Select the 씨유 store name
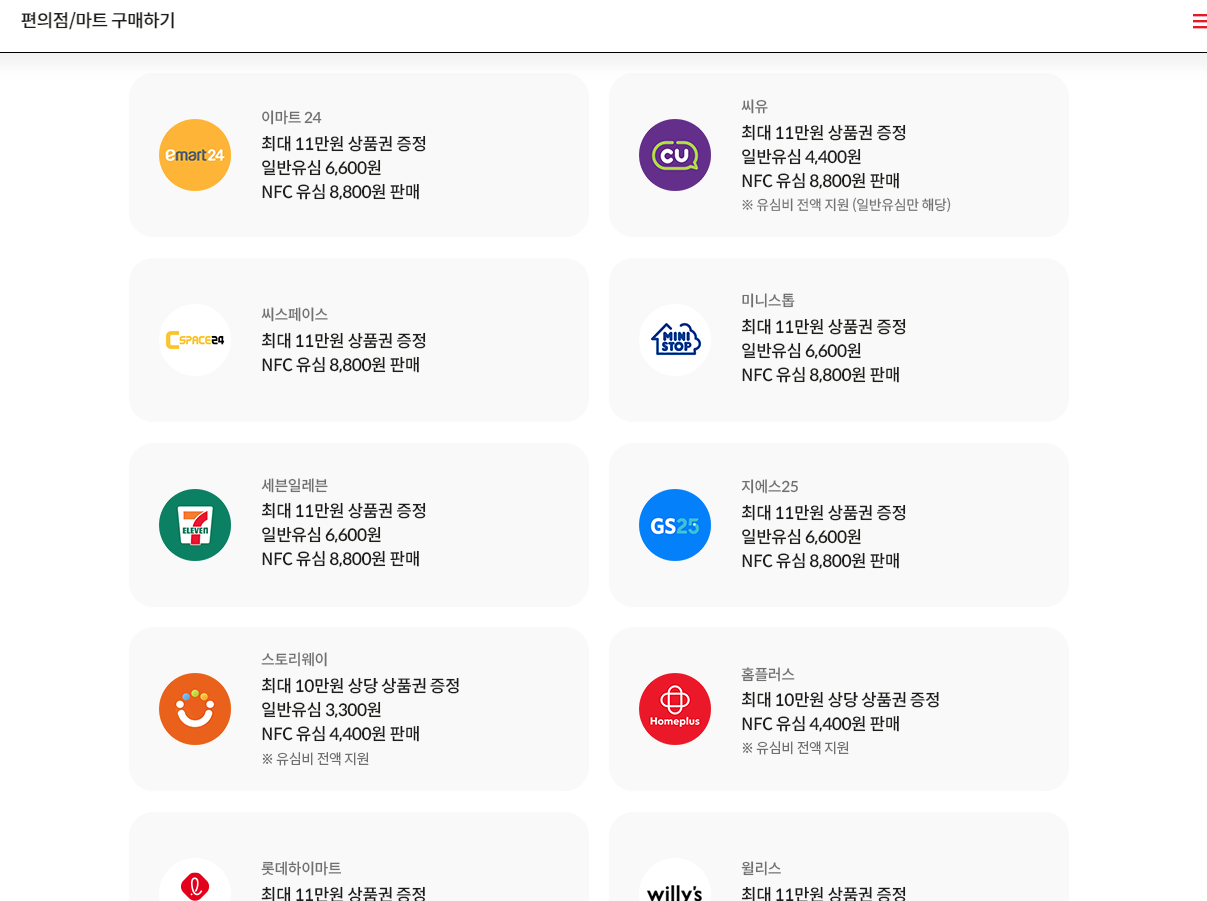 coord(754,106)
